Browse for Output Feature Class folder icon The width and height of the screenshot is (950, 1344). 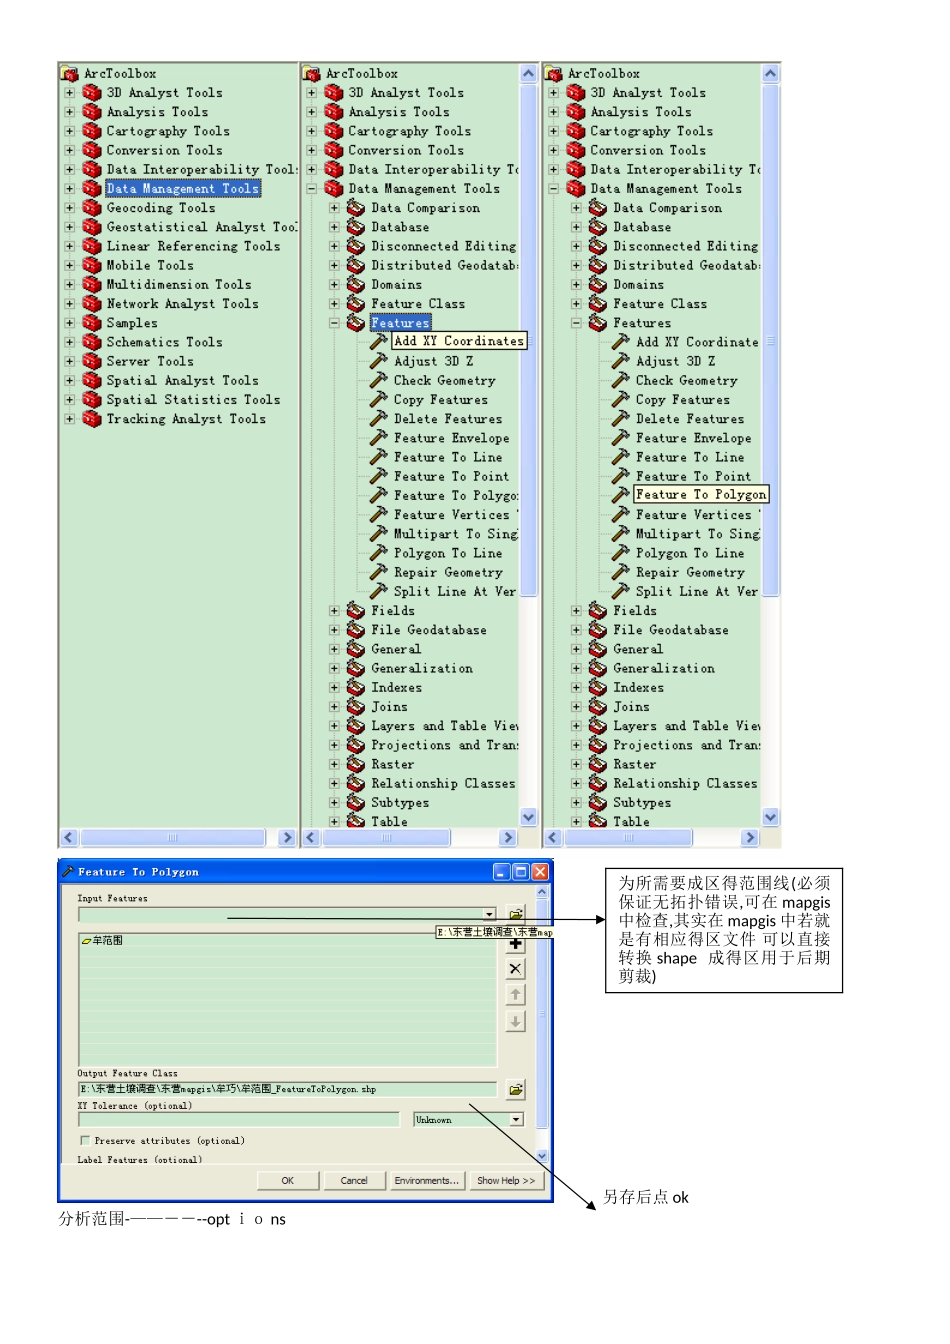click(x=515, y=1089)
